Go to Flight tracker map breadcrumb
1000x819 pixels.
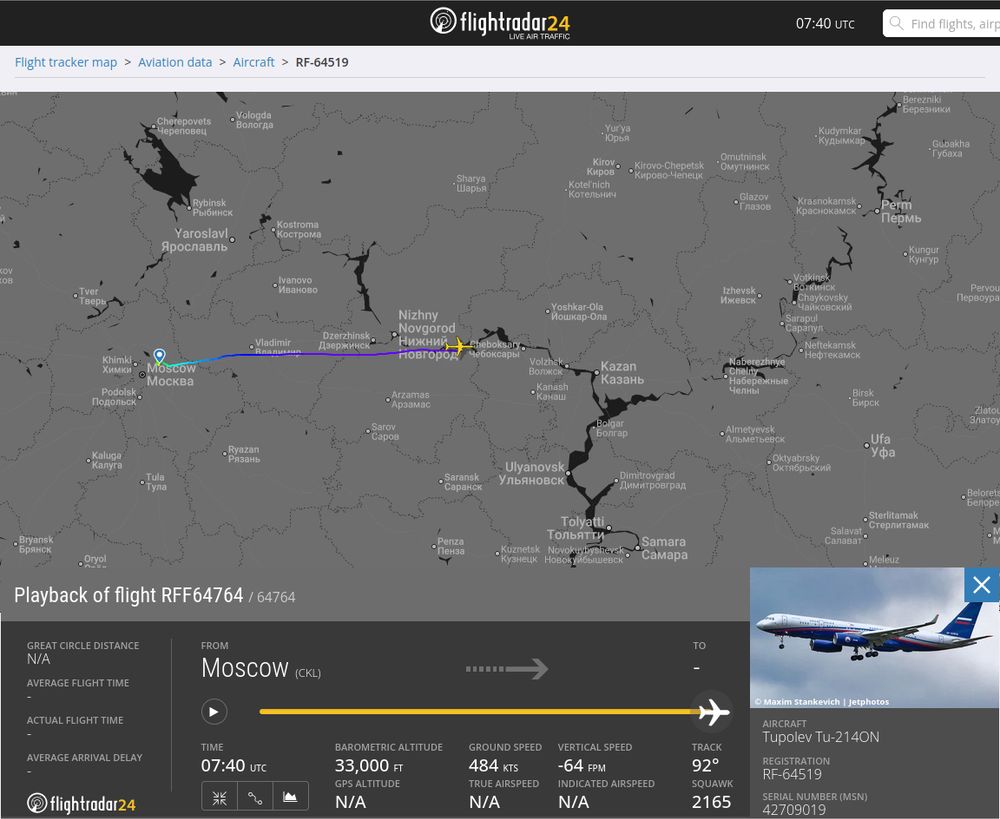coord(66,62)
